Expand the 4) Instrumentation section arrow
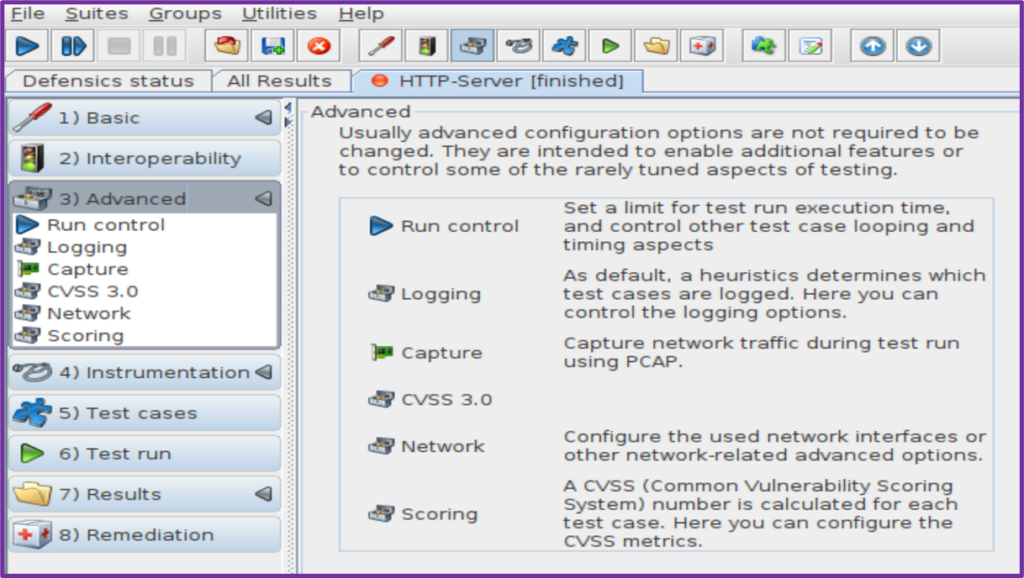Screen dimensions: 1024x578 click(264, 372)
